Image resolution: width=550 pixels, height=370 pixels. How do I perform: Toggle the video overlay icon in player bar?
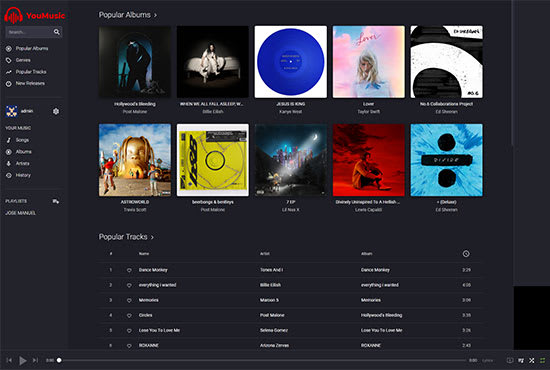coord(510,361)
